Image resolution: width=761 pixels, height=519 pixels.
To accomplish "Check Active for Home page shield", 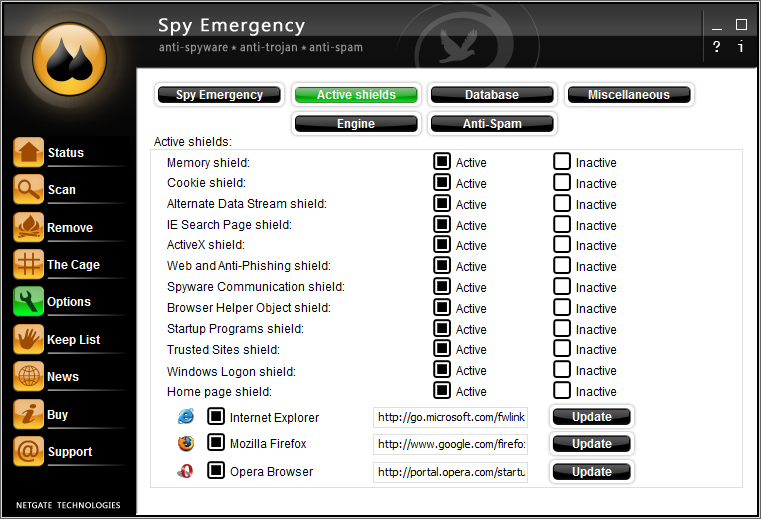I will (442, 390).
